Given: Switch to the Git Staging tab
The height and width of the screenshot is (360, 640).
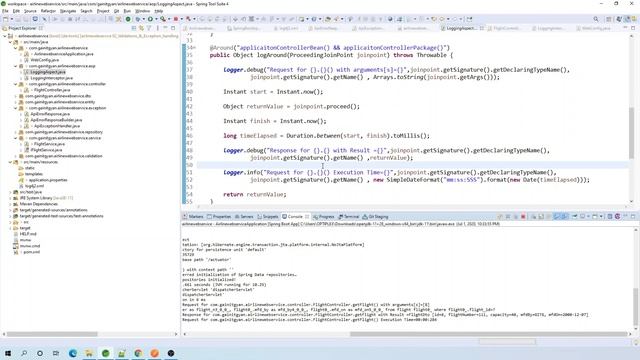Looking at the screenshot, I should point(376,217).
